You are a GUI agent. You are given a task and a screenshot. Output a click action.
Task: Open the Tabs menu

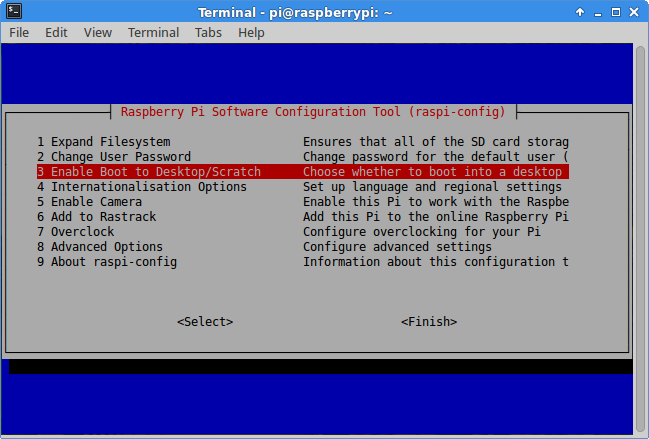(x=208, y=32)
